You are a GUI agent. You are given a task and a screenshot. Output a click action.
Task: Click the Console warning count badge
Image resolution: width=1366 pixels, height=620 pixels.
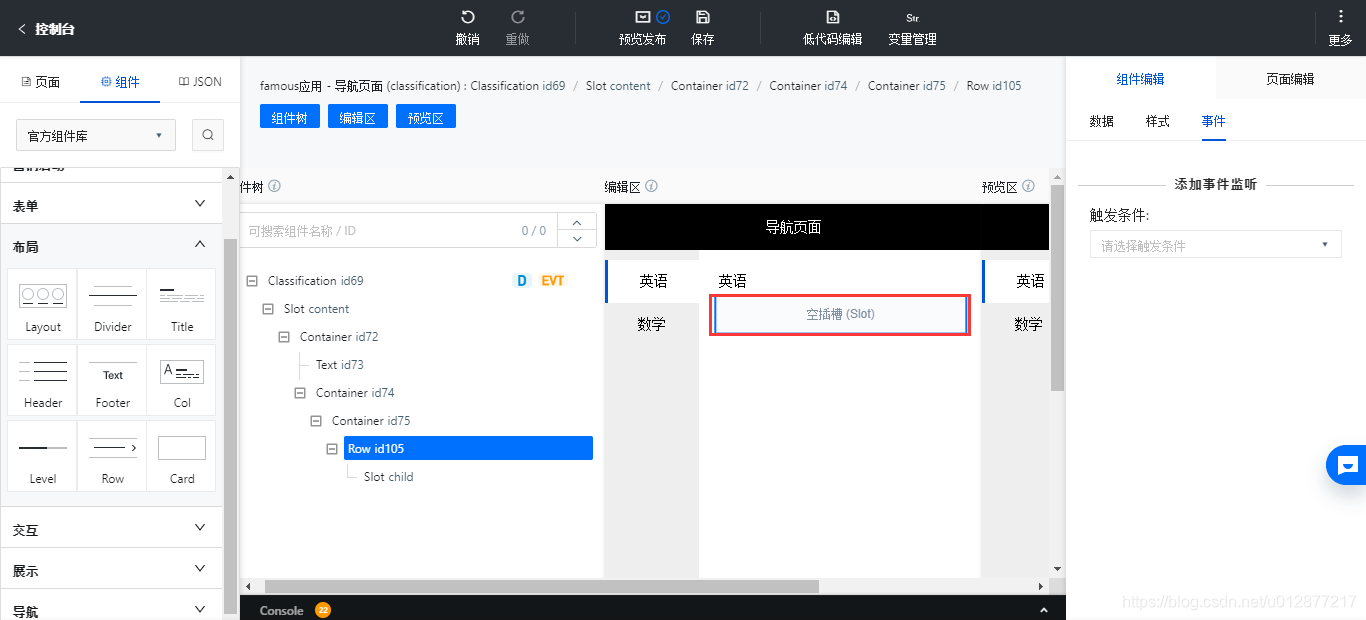(323, 610)
